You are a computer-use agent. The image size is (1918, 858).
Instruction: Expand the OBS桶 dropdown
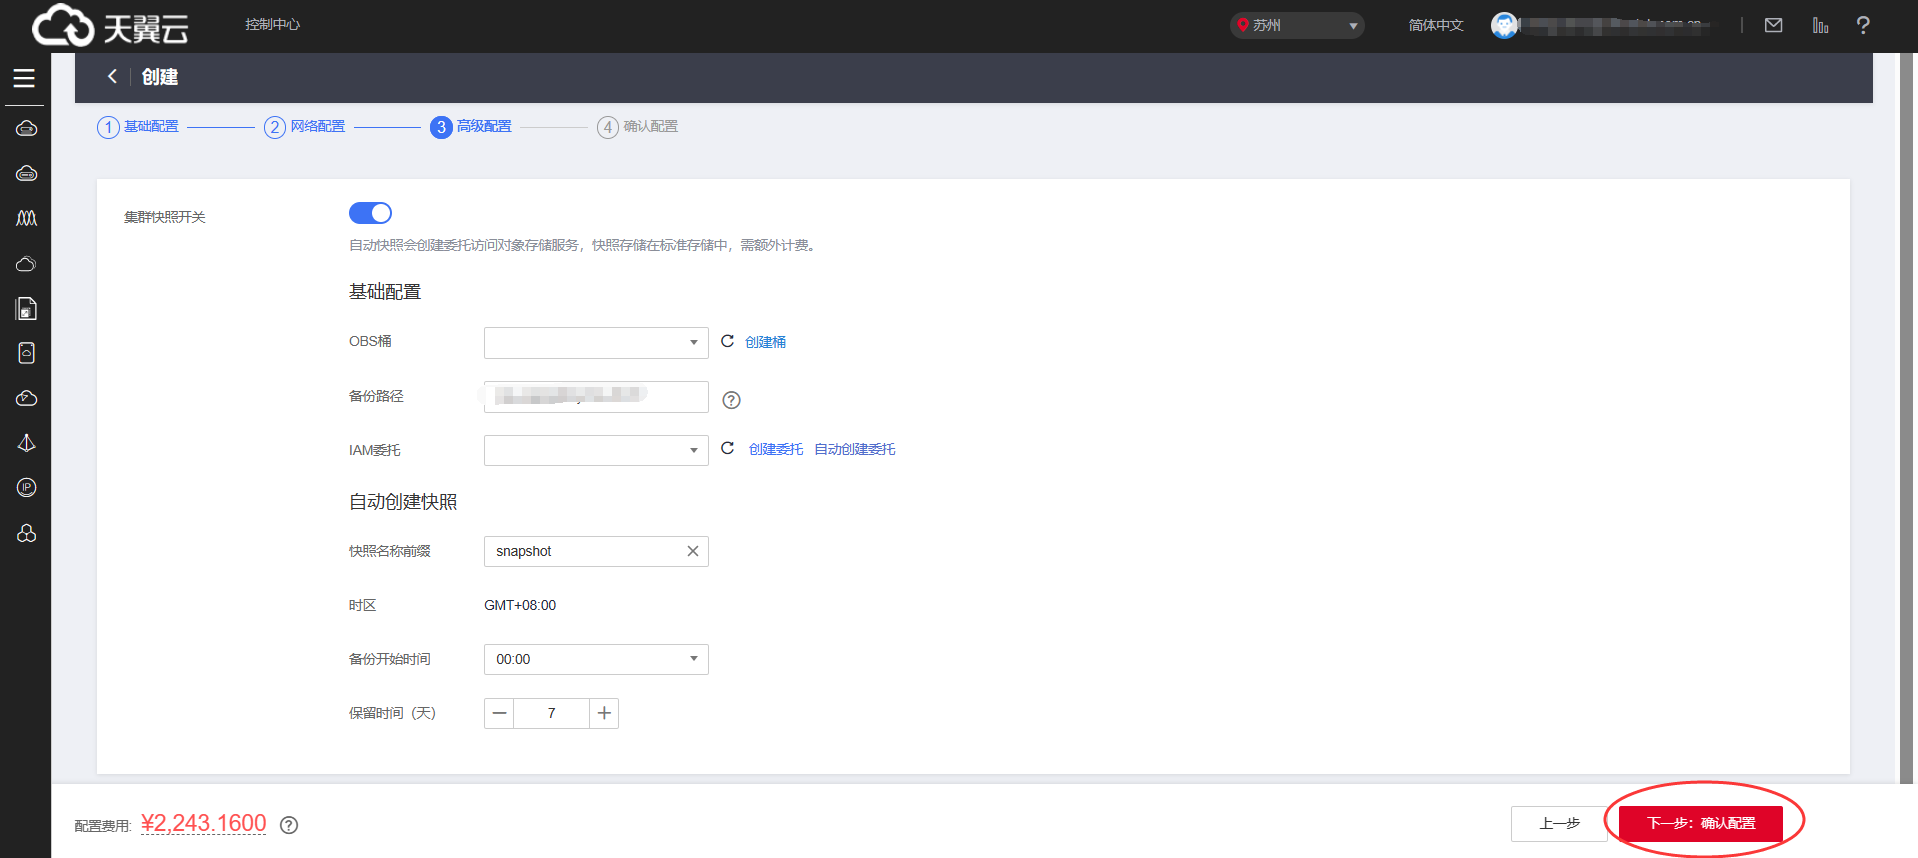coord(596,342)
